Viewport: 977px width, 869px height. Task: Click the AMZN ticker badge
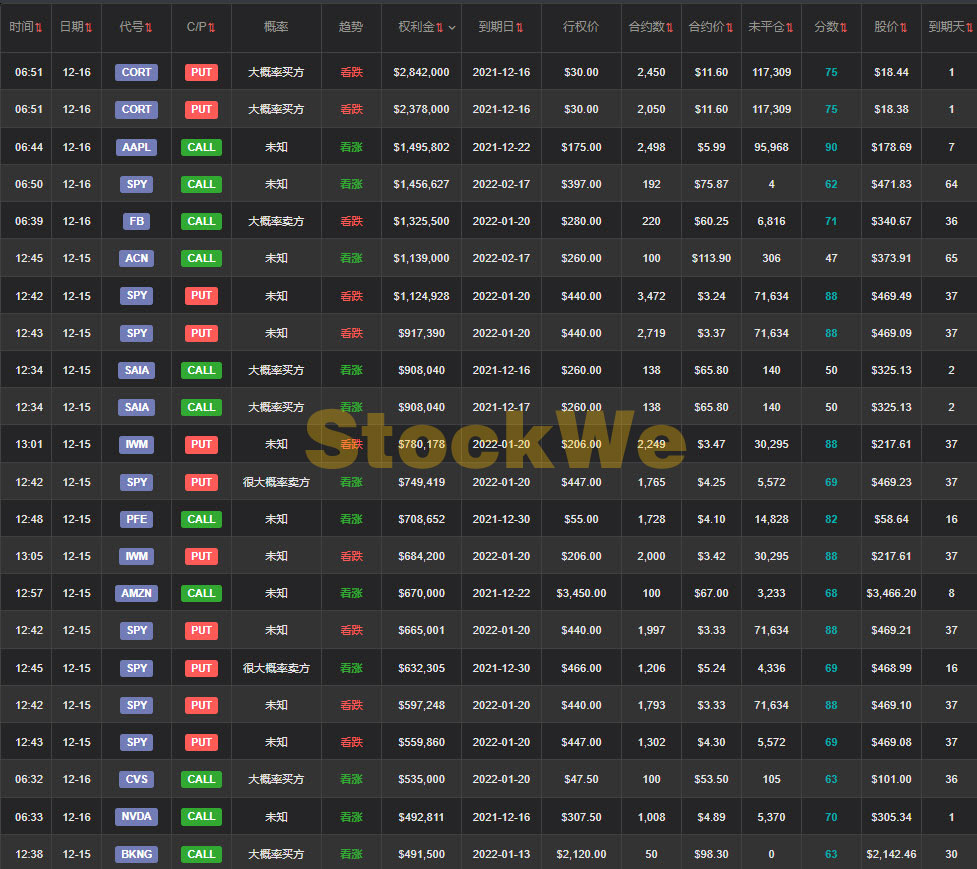[x=136, y=593]
